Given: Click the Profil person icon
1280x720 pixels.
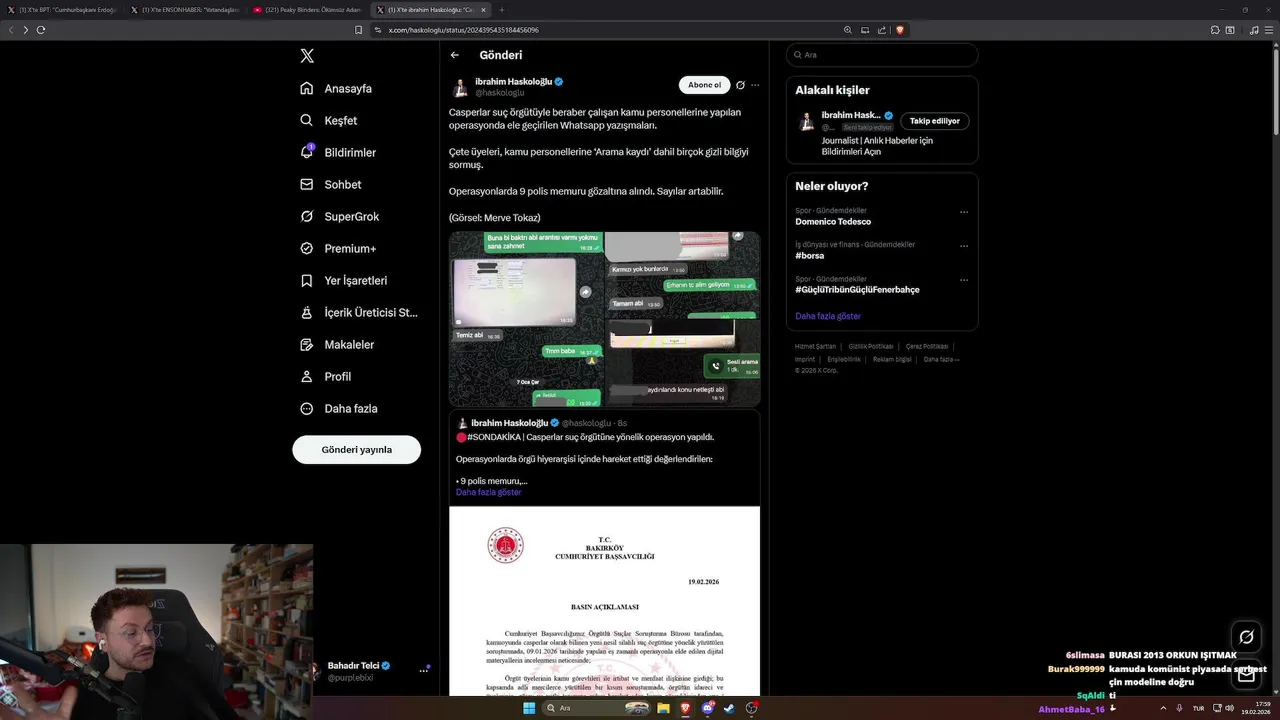Looking at the screenshot, I should coord(307,376).
